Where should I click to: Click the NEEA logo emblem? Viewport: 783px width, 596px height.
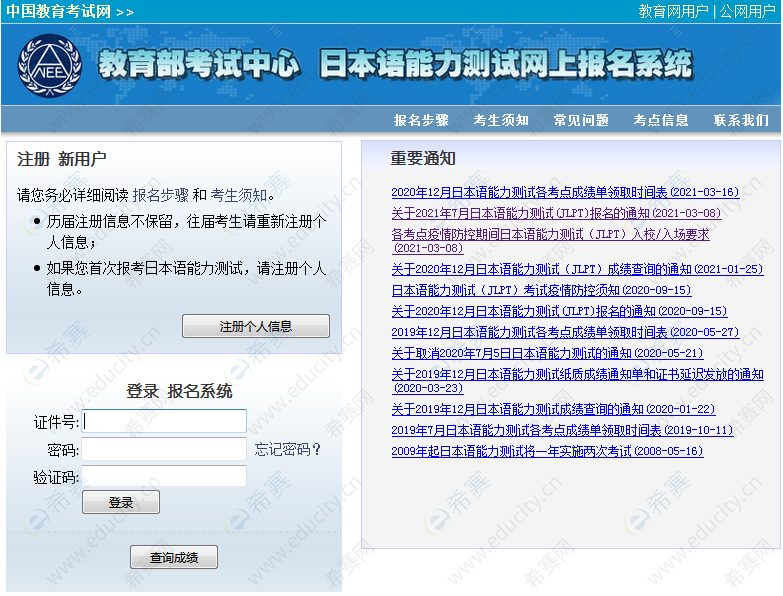tap(49, 65)
